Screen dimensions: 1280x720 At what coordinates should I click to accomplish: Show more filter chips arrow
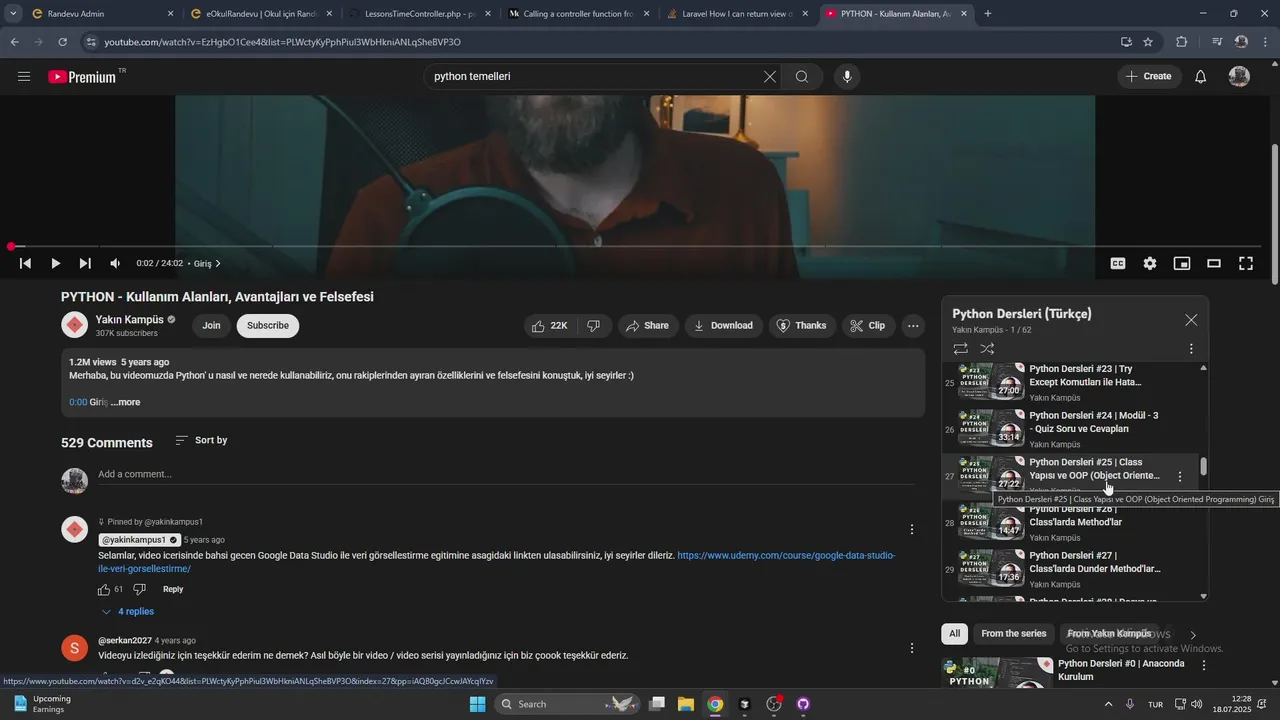tap(1193, 634)
